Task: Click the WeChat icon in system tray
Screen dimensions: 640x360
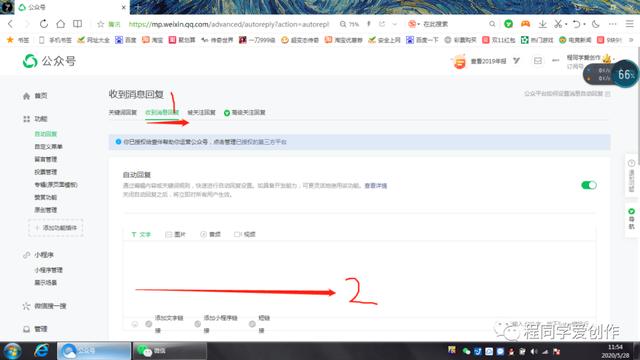Action: point(466,351)
